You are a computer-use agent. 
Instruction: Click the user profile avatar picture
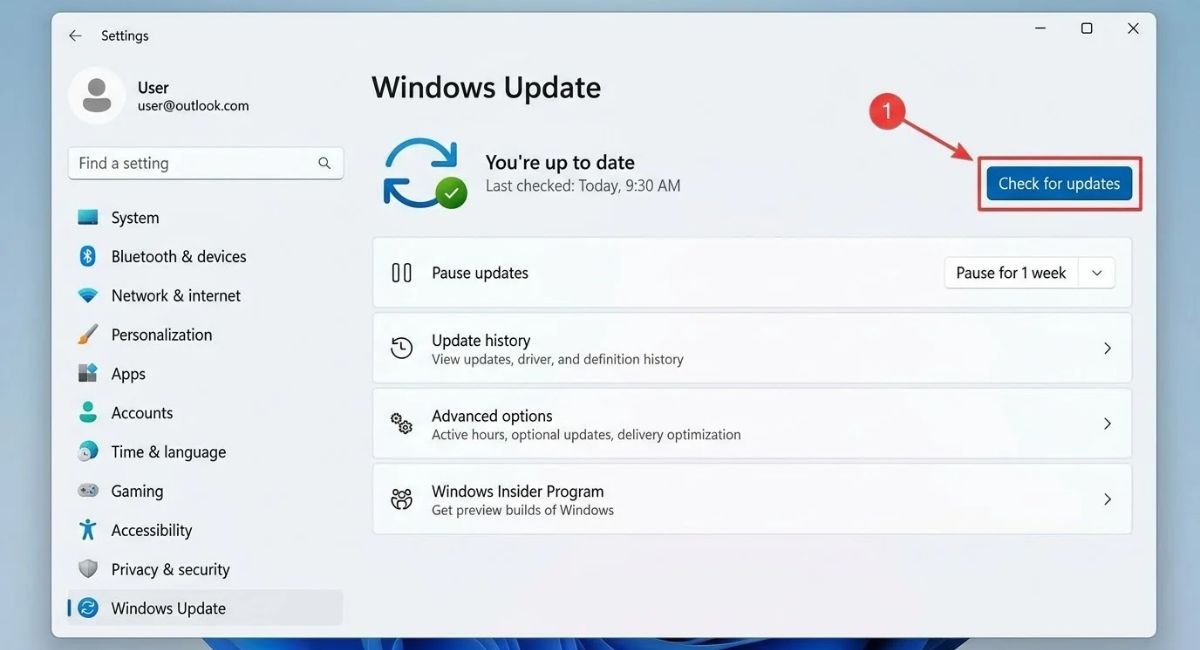click(97, 96)
